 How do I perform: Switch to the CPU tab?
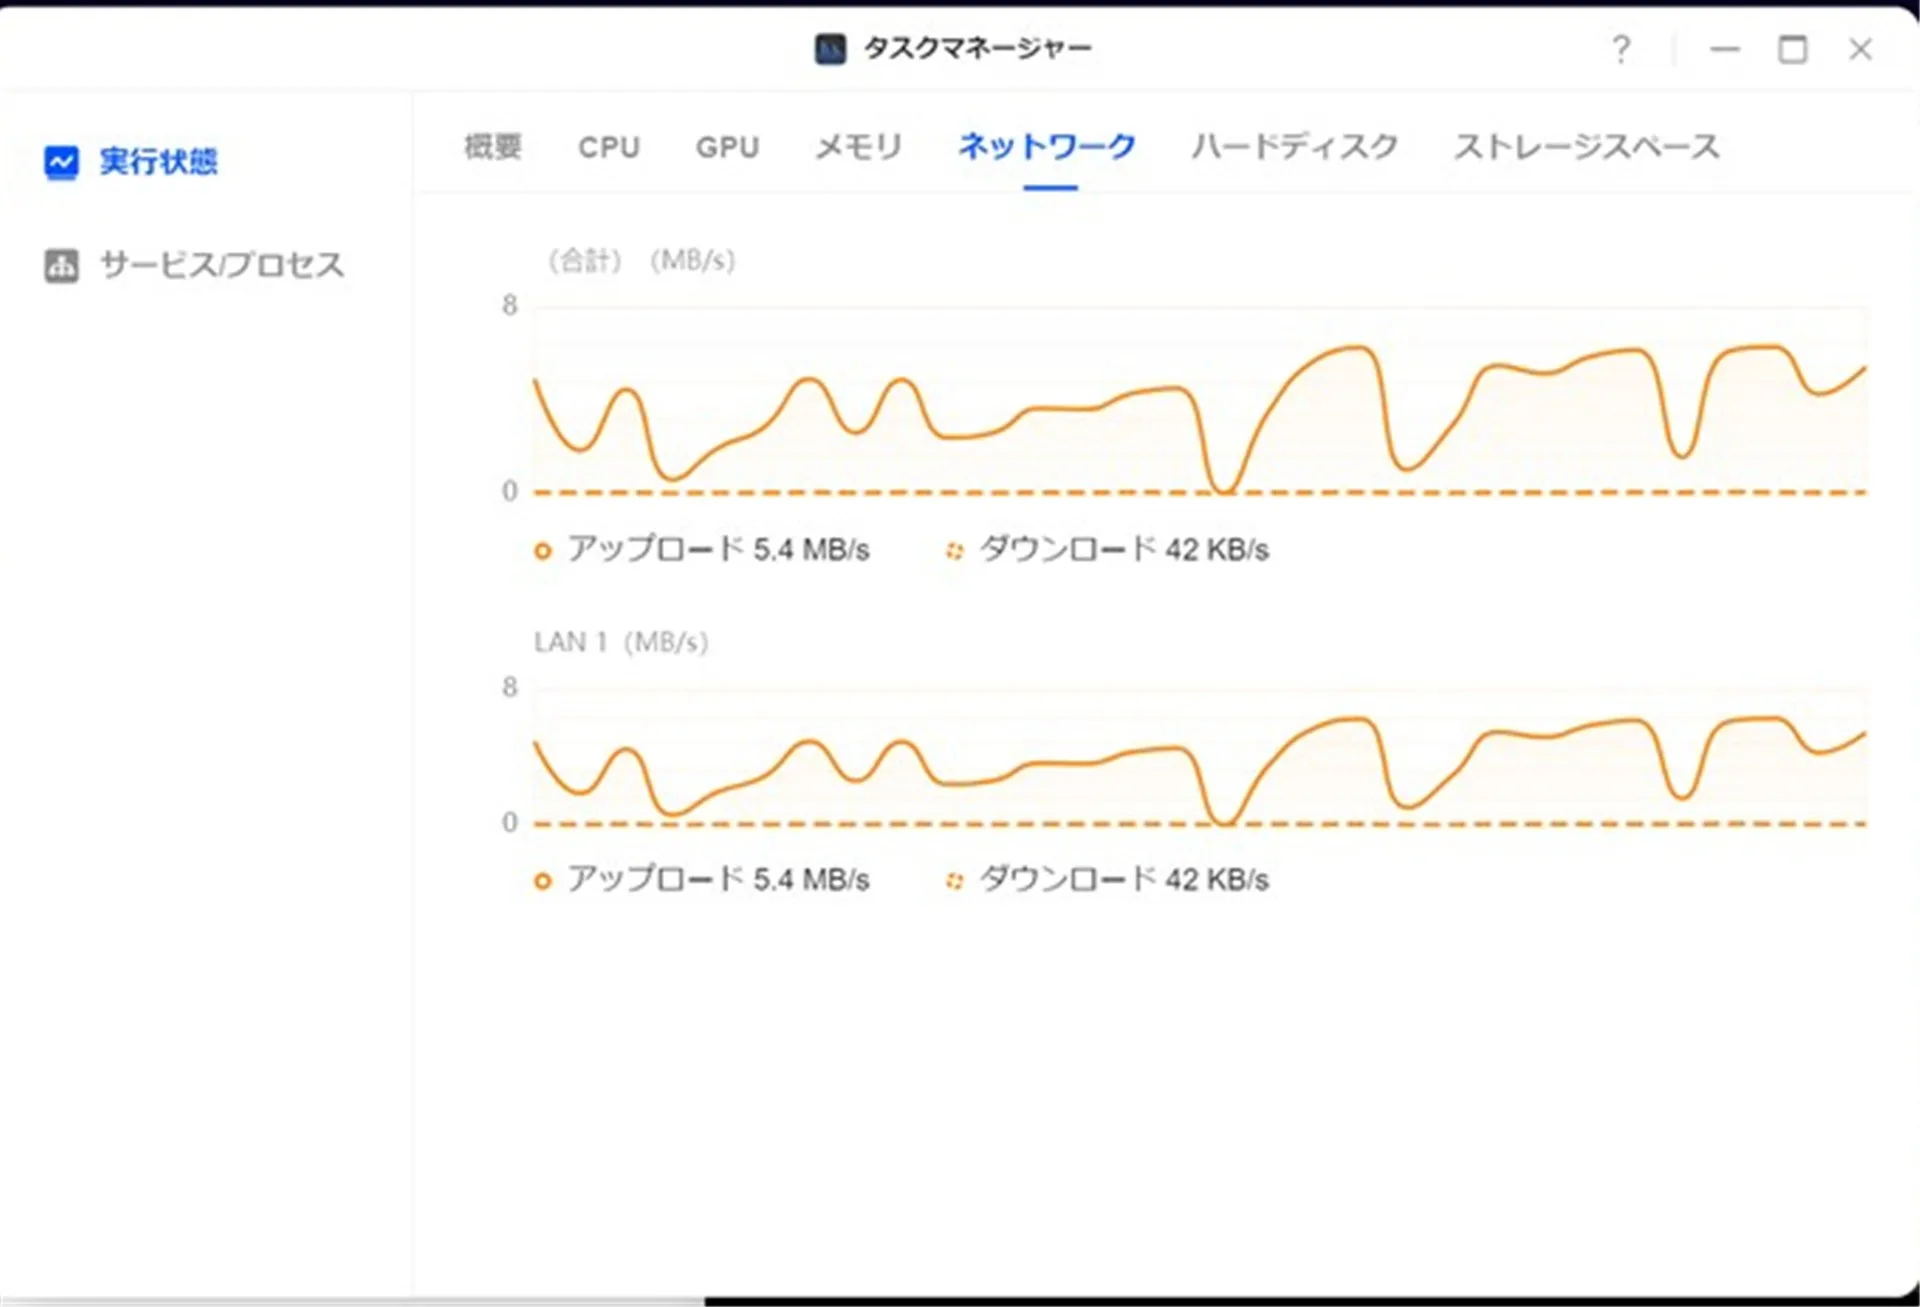(609, 147)
